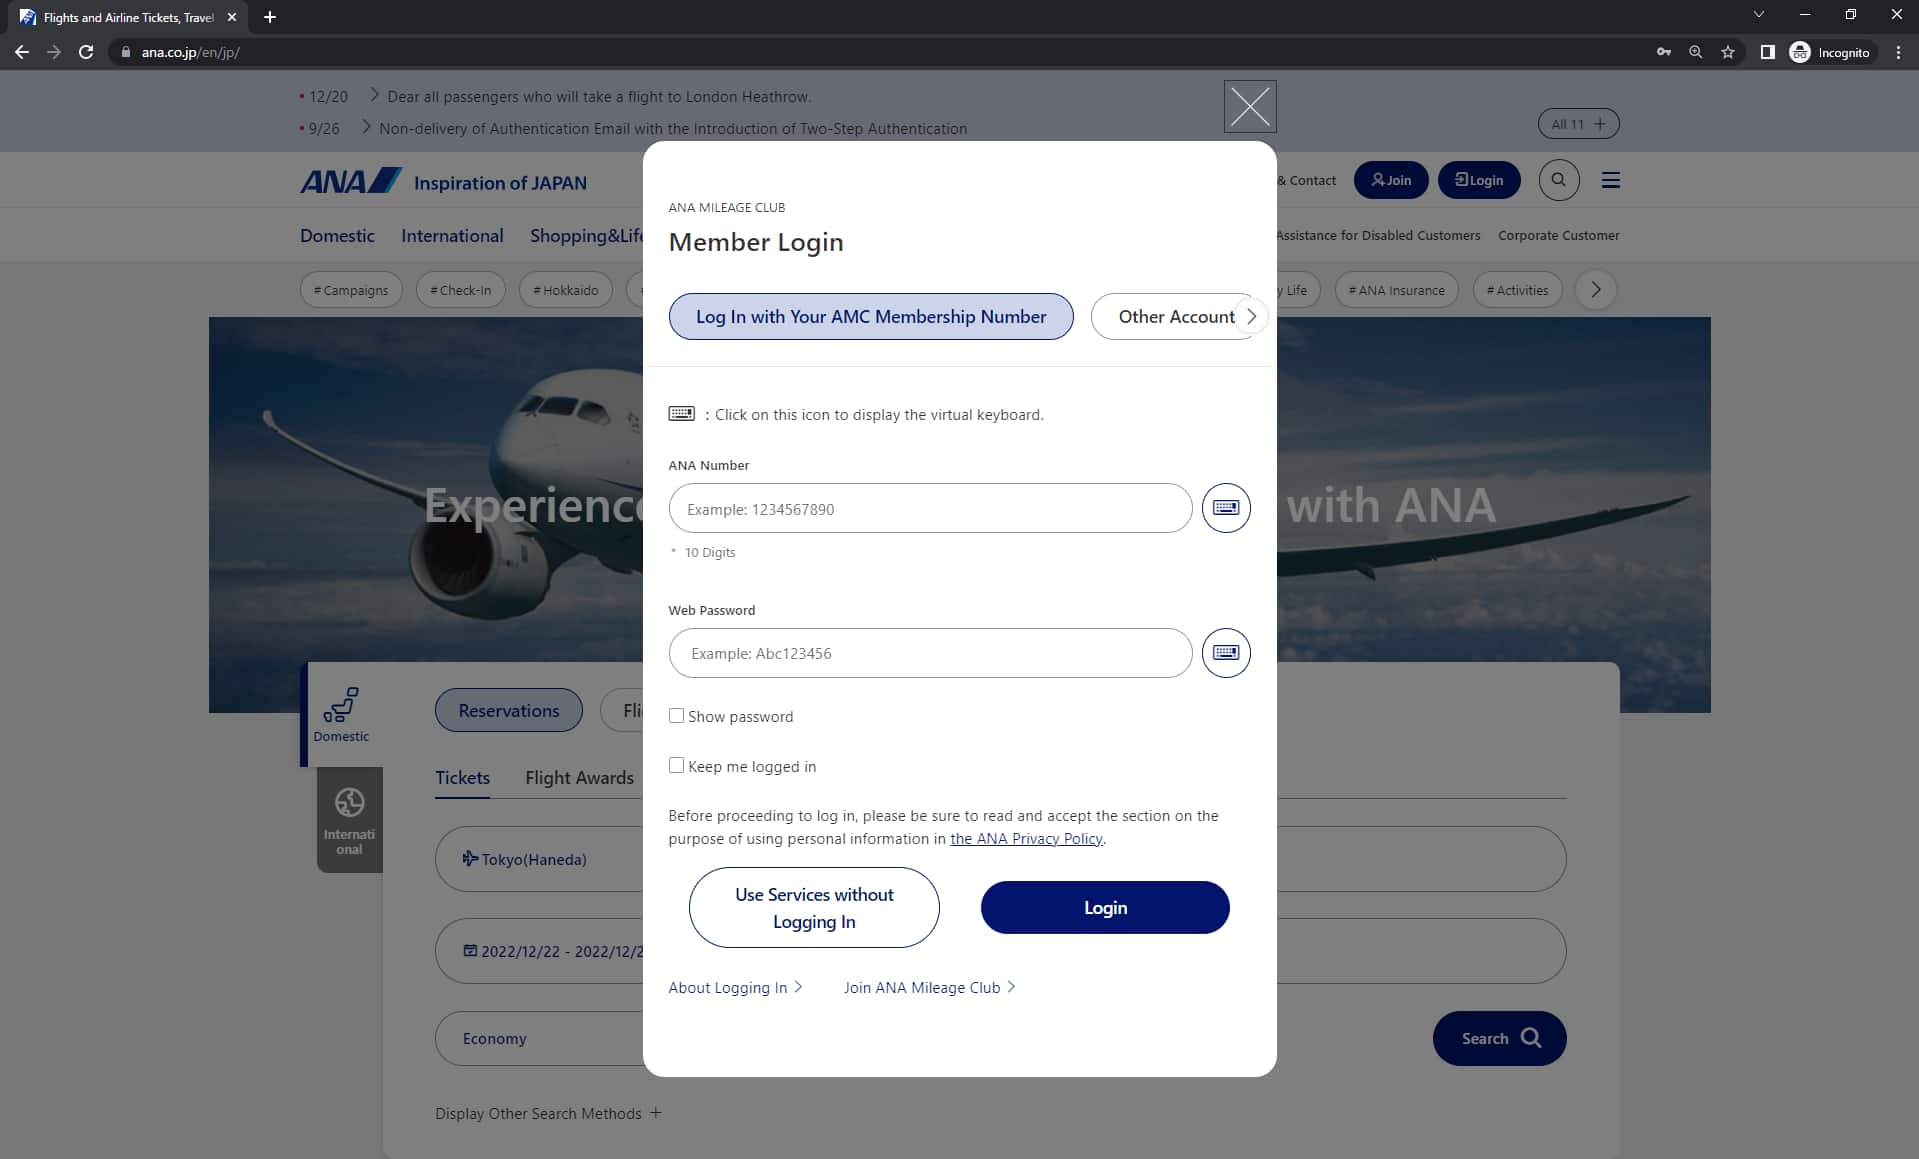1919x1159 pixels.
Task: Select the Domestic seat icon tab
Action: [x=341, y=715]
